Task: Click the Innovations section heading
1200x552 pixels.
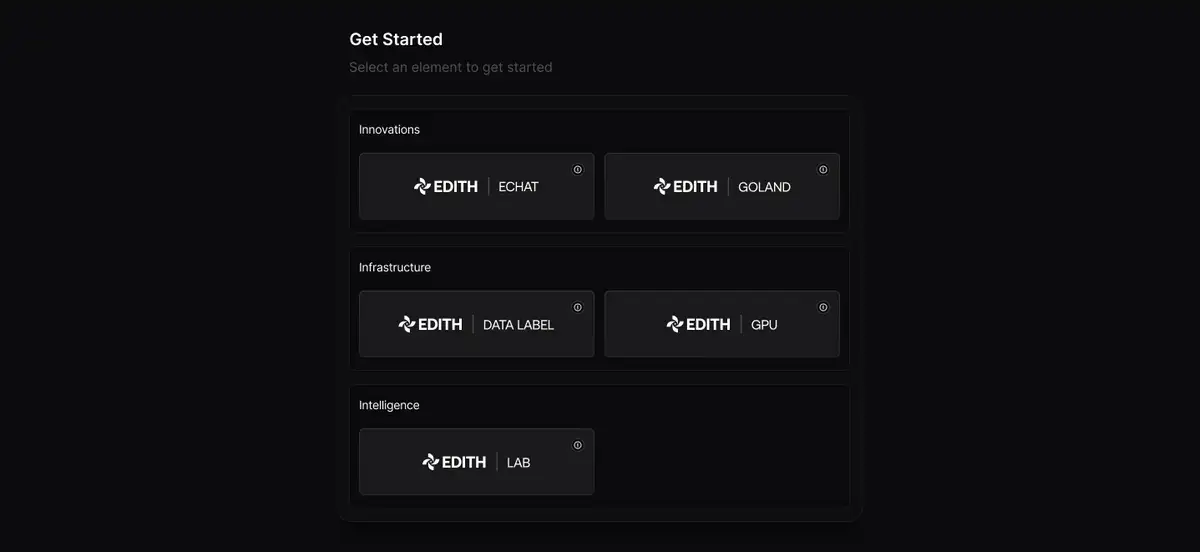Action: [389, 130]
